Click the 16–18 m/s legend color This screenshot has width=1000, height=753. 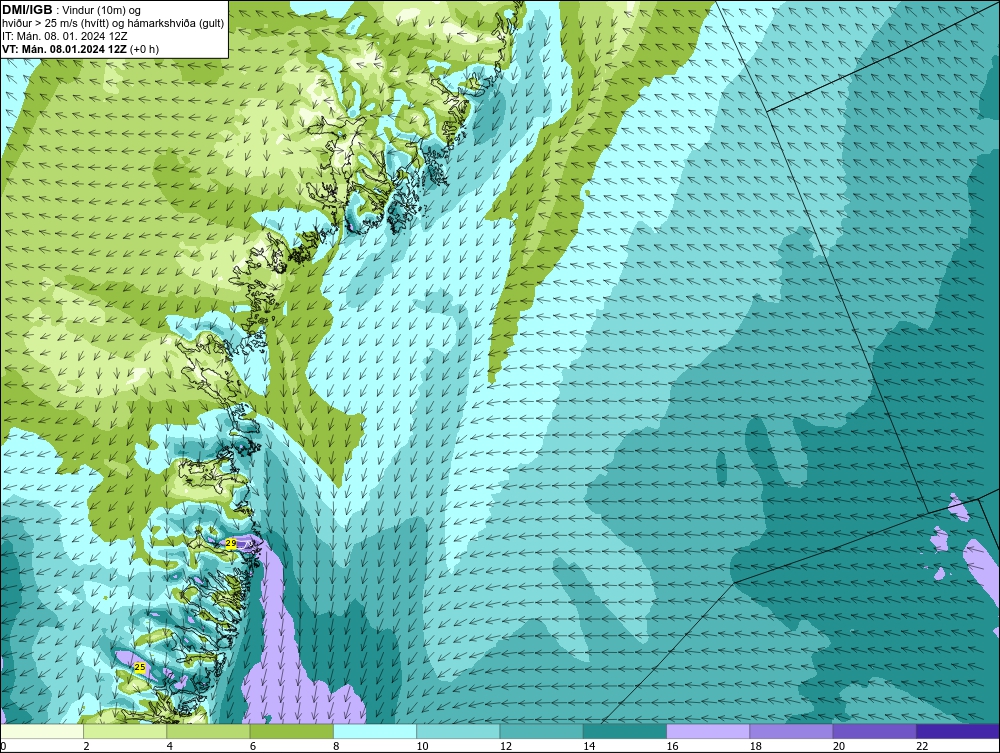(x=708, y=731)
